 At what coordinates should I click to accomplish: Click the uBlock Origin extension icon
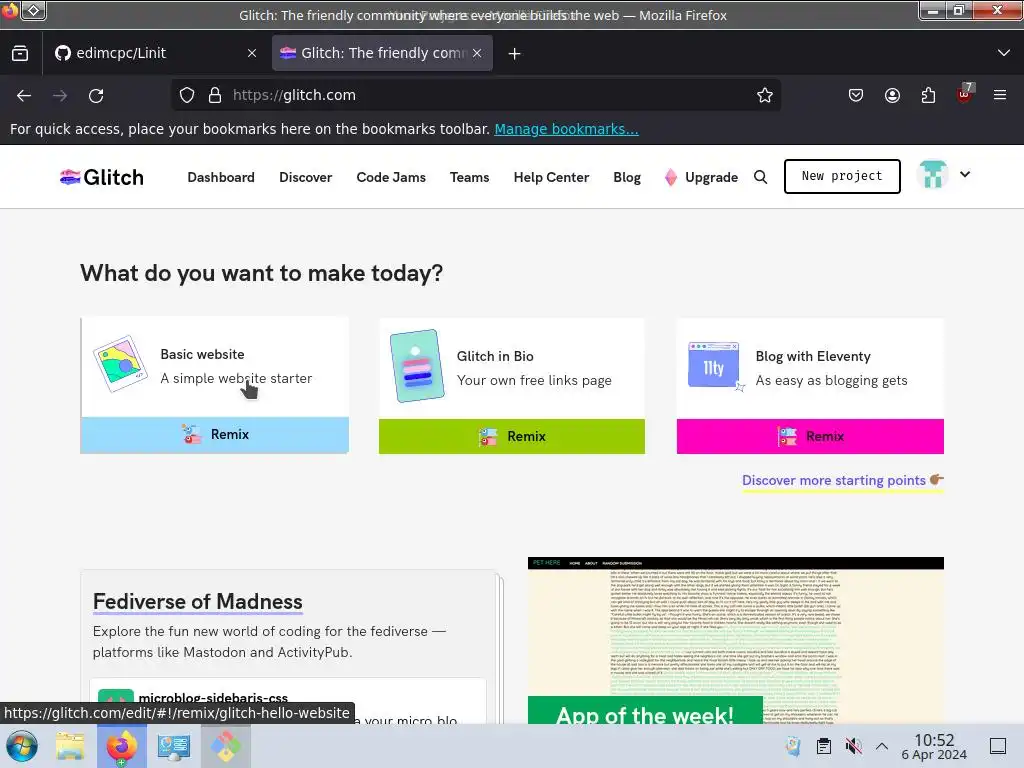point(965,94)
